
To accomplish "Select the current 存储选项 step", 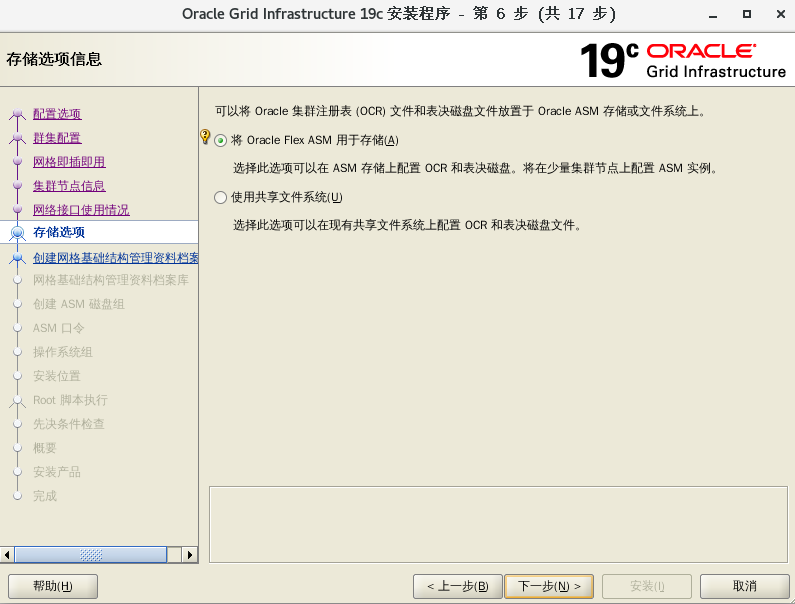I will [59, 232].
